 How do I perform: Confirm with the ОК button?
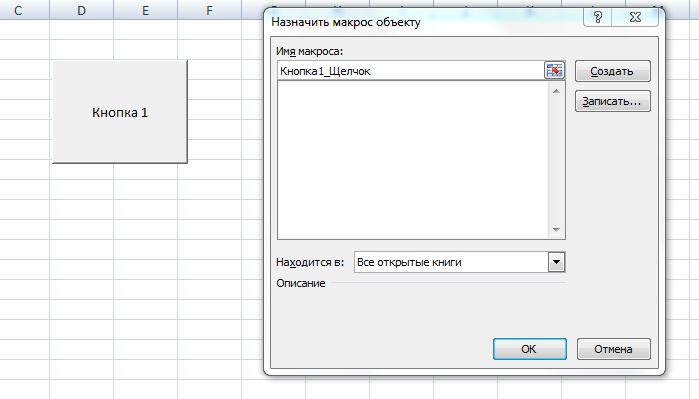click(530, 349)
